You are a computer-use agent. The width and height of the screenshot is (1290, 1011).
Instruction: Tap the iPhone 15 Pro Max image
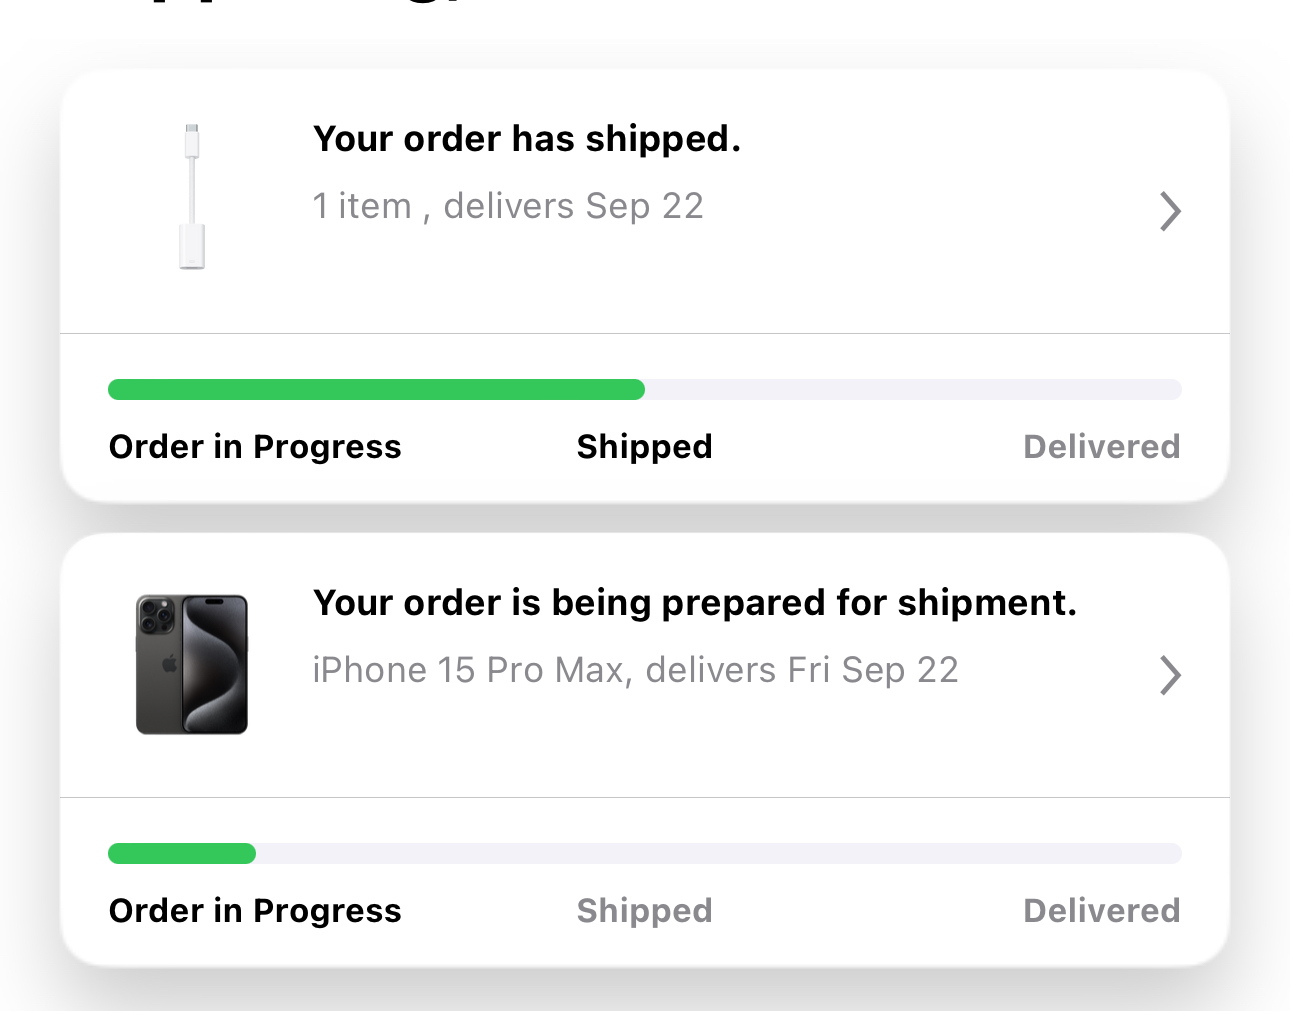[x=192, y=664]
